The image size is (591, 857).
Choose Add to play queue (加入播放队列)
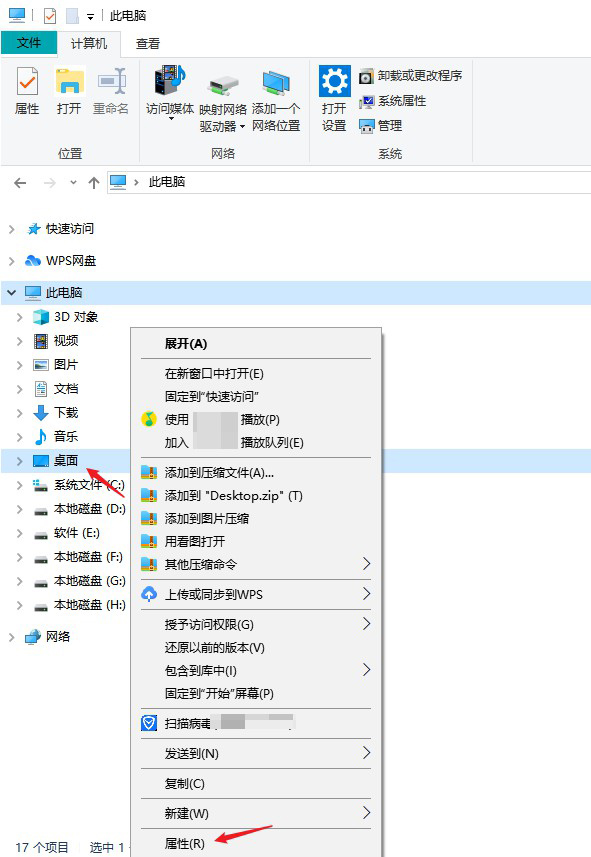(256, 443)
